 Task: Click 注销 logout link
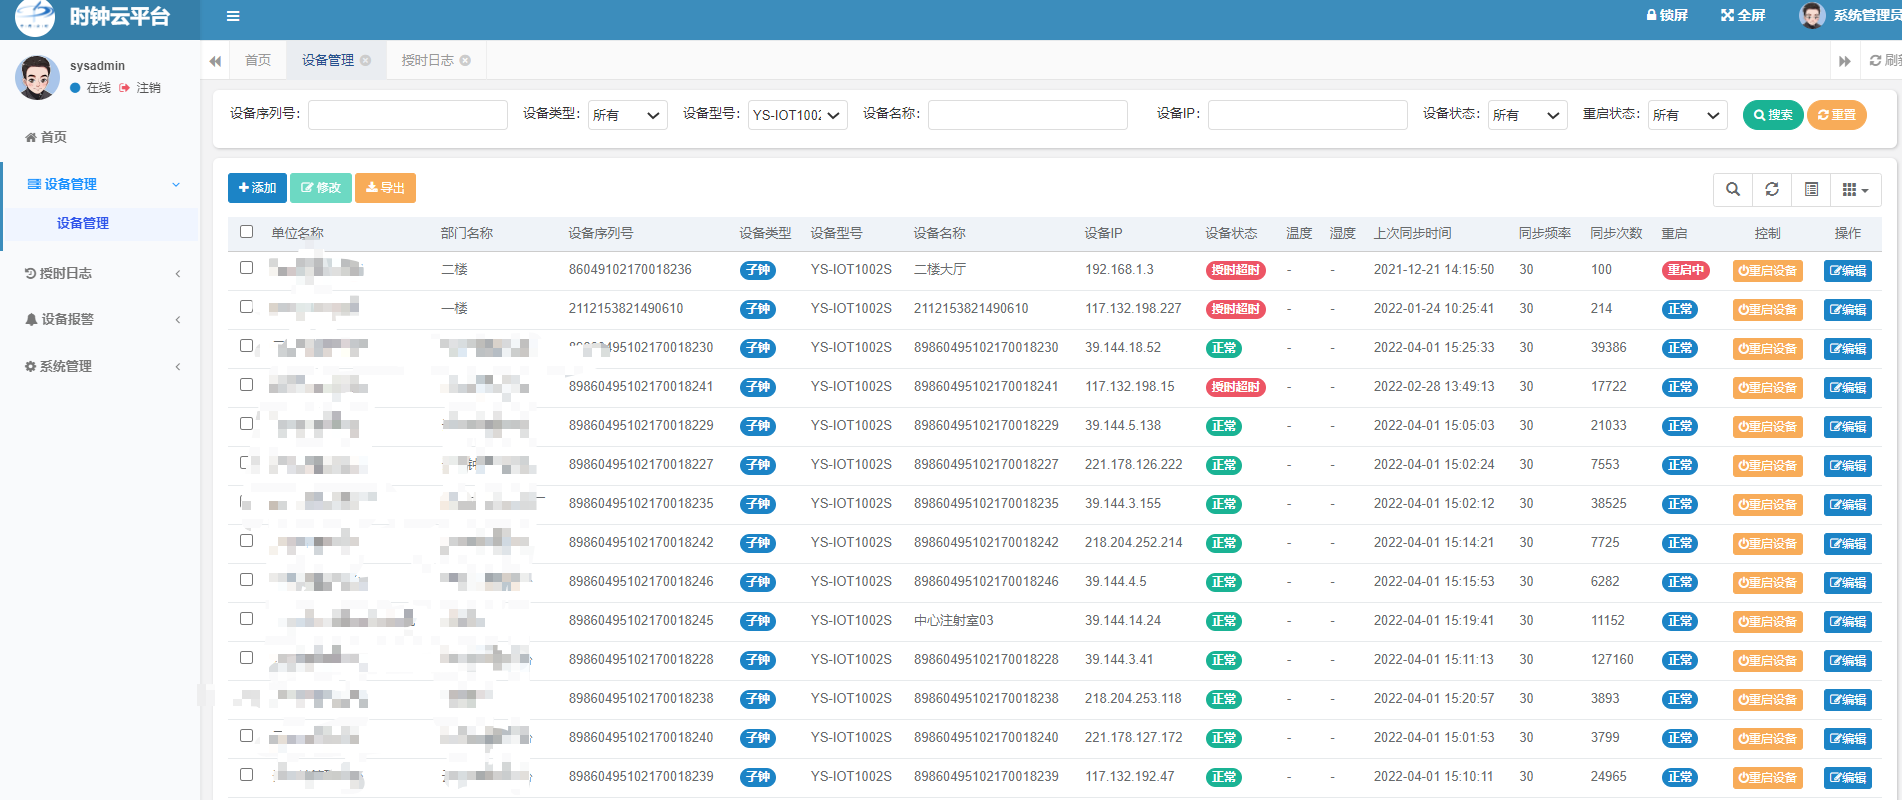click(140, 88)
